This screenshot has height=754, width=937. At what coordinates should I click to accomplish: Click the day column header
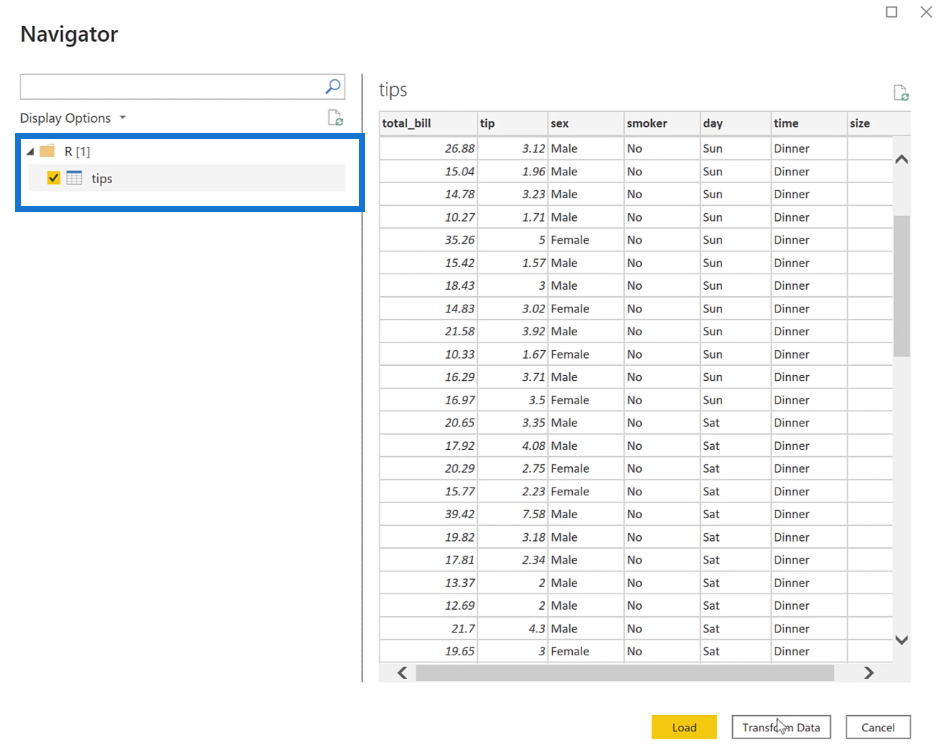pyautogui.click(x=736, y=123)
